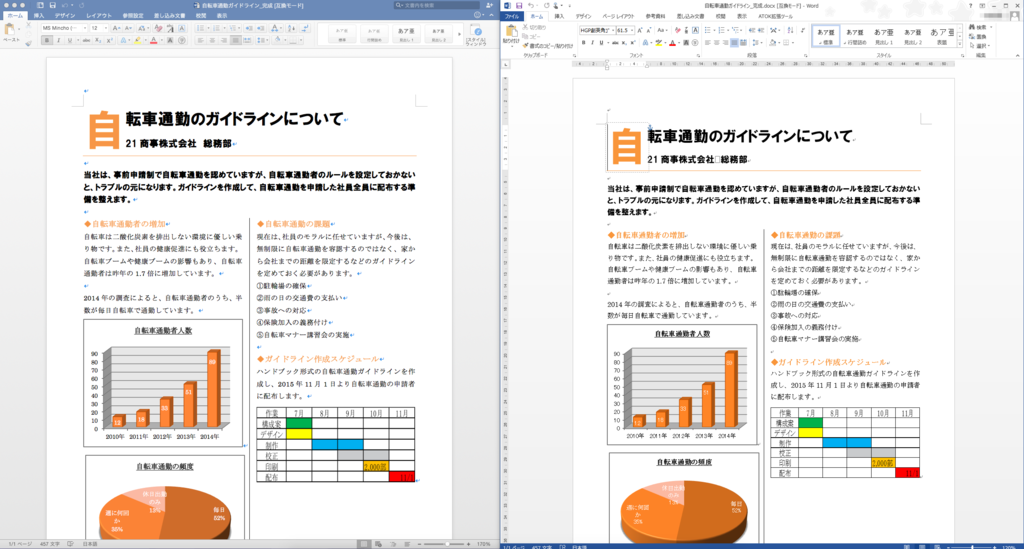Click Decrease Indent in Mac Word ribbon
Screen dimensions: 1024x549
249,28
